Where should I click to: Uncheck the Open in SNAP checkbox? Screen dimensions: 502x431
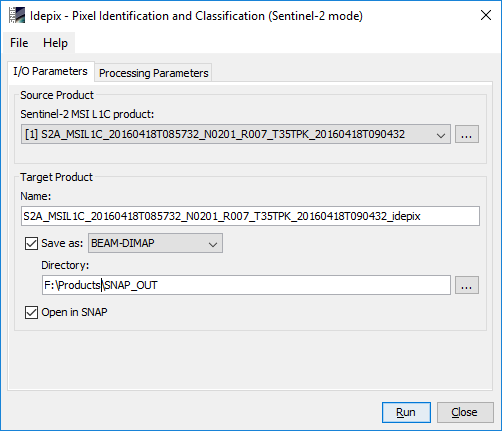tap(31, 312)
